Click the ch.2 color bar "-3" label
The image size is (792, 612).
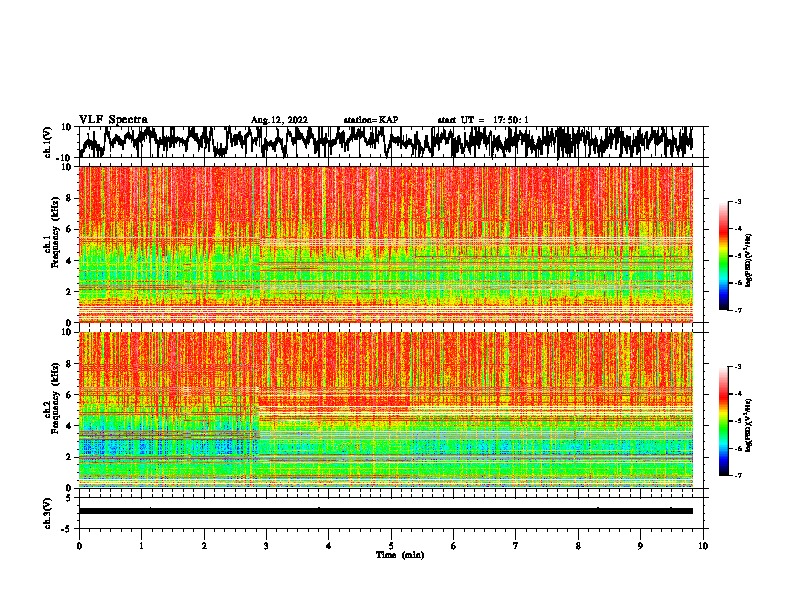pos(738,367)
